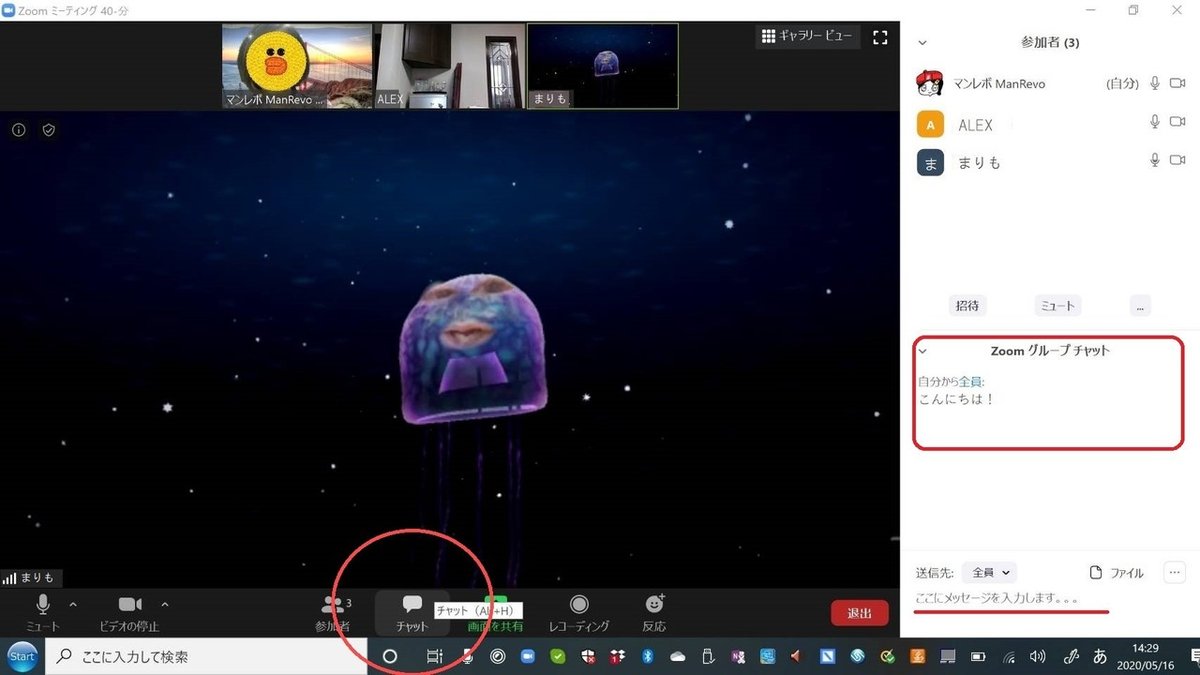1200x675 pixels.
Task: Start レコーディング recording
Action: click(579, 613)
